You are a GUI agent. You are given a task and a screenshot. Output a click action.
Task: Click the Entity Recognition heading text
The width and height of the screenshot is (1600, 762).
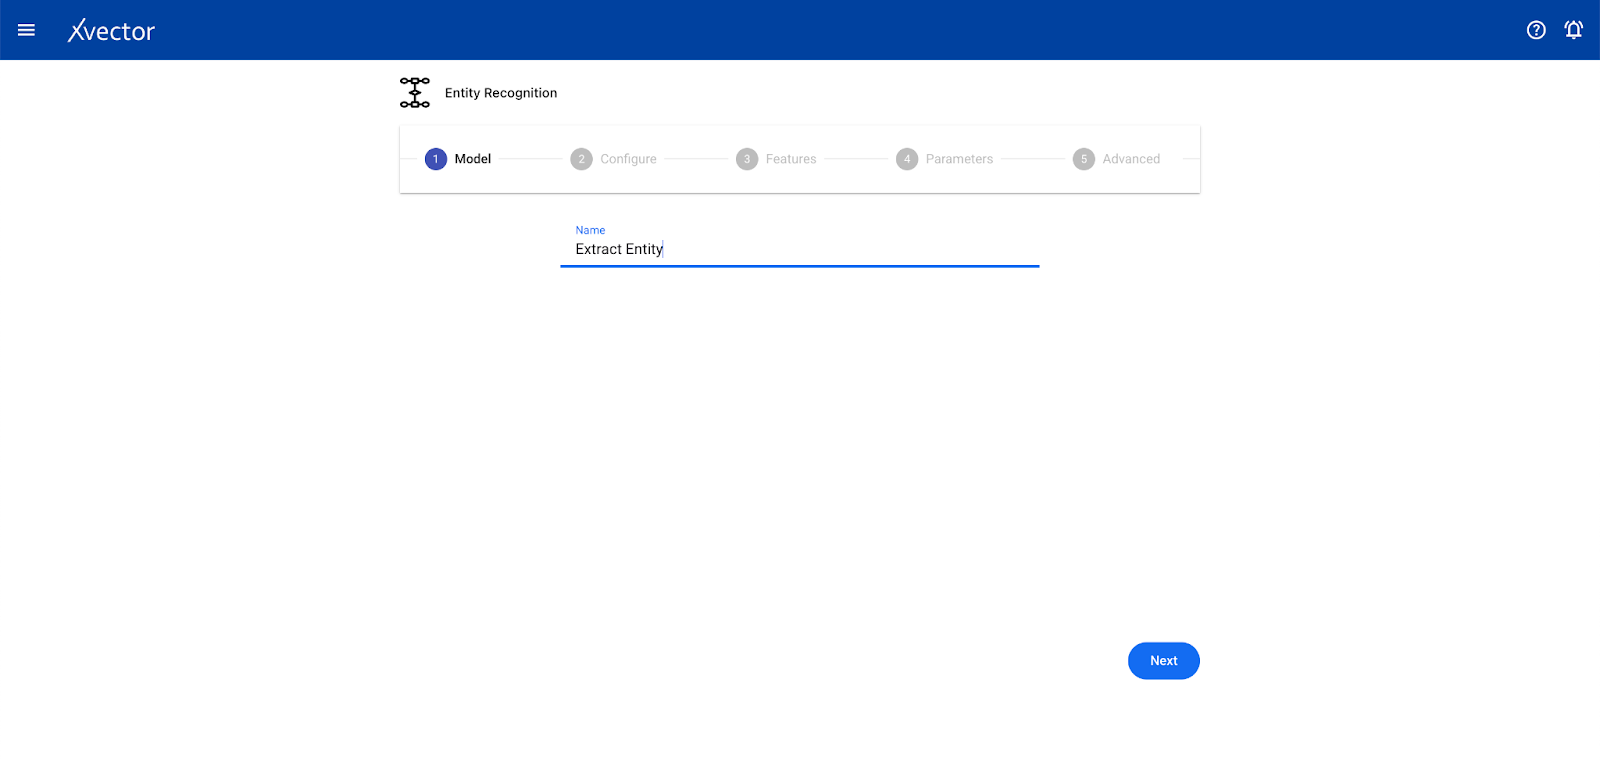pos(501,93)
